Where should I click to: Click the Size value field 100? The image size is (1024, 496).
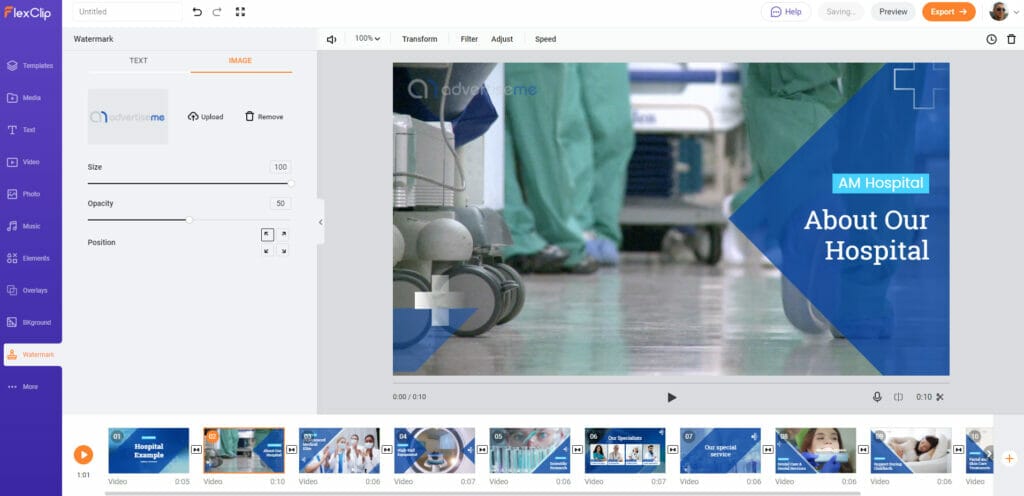click(x=280, y=167)
